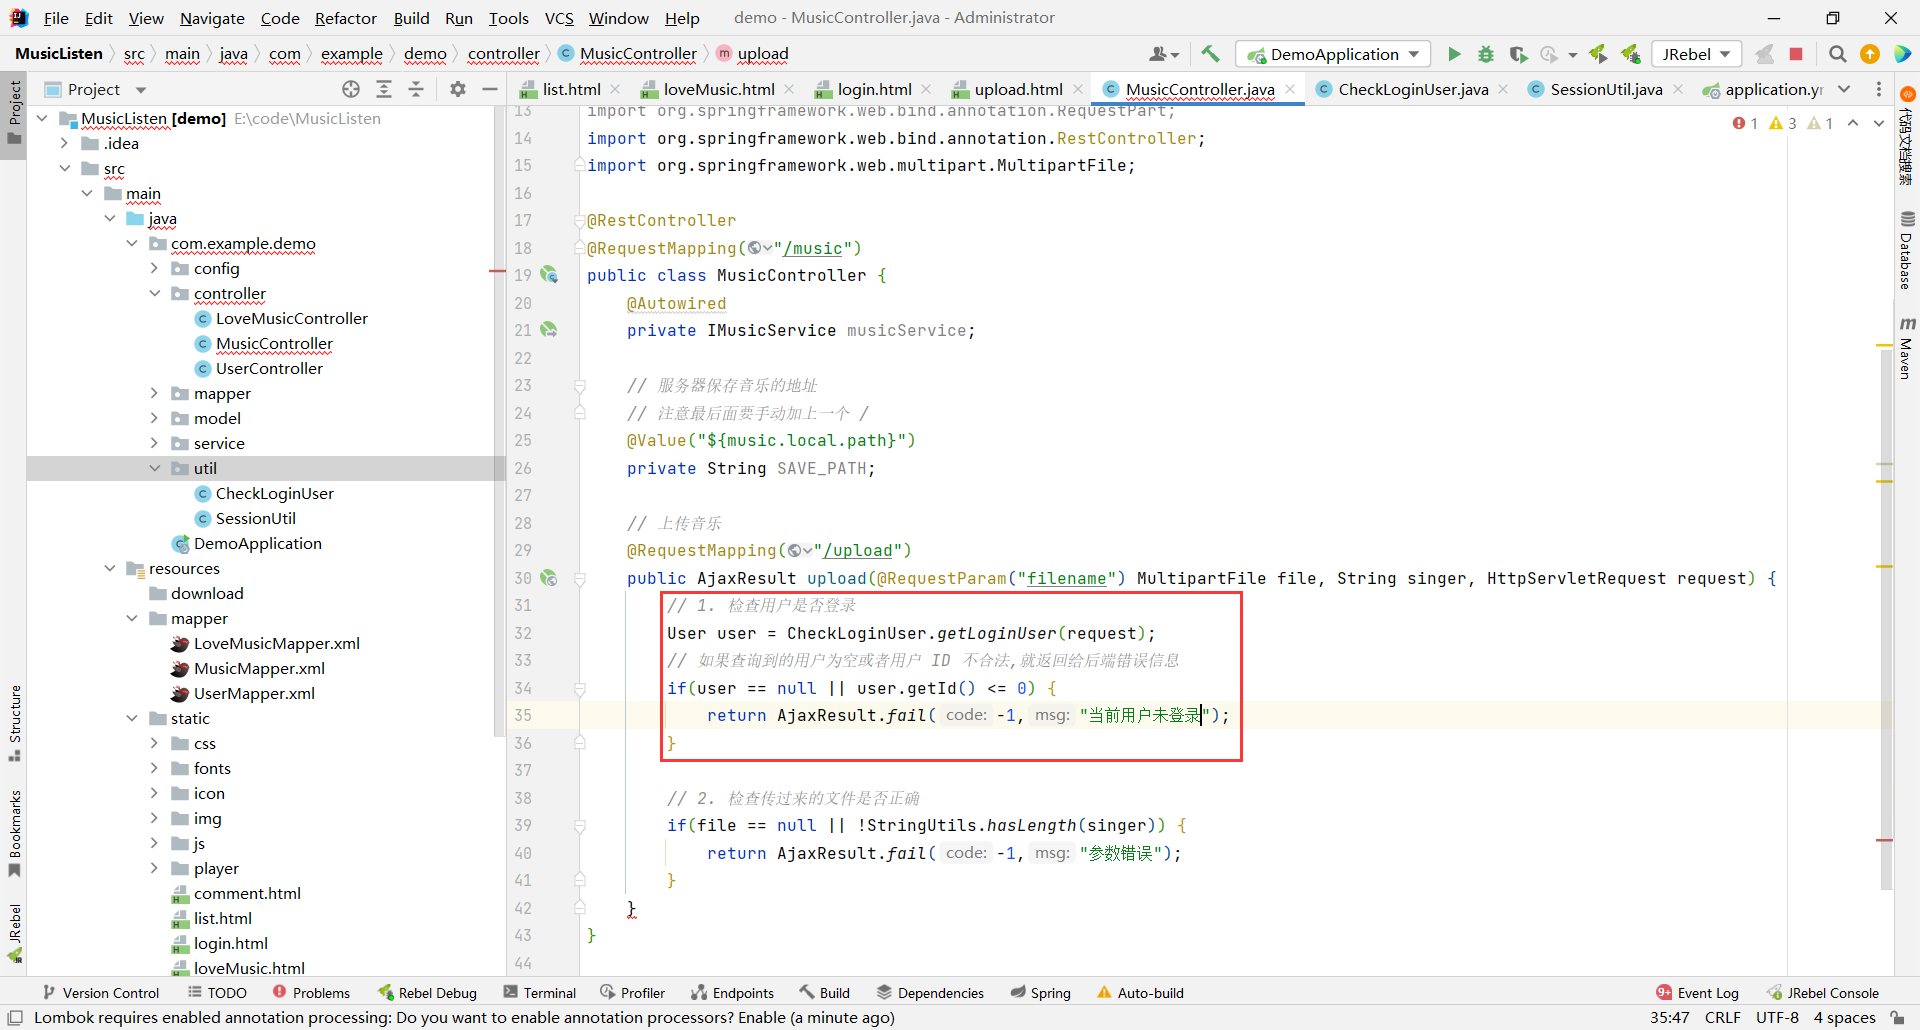Expand the mapper package folder
1920x1030 pixels.
154,393
